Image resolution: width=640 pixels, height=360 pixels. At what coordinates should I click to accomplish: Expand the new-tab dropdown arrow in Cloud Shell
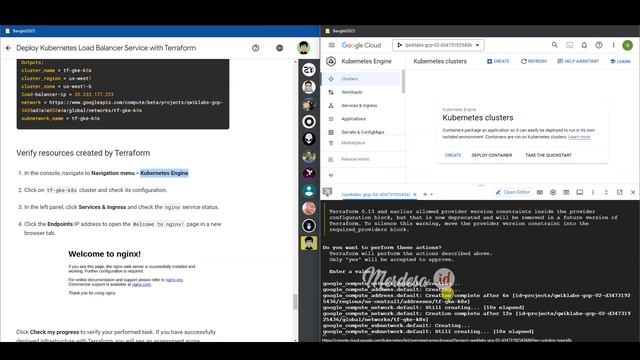click(x=431, y=194)
